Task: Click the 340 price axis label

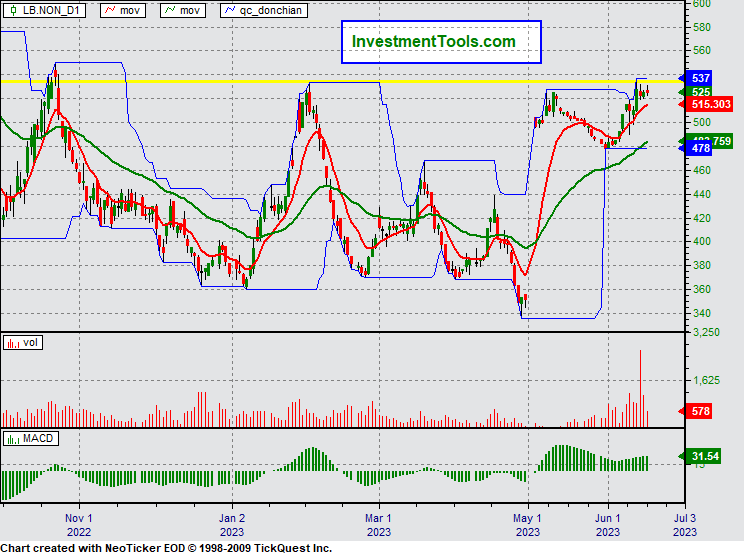Action: (x=701, y=313)
